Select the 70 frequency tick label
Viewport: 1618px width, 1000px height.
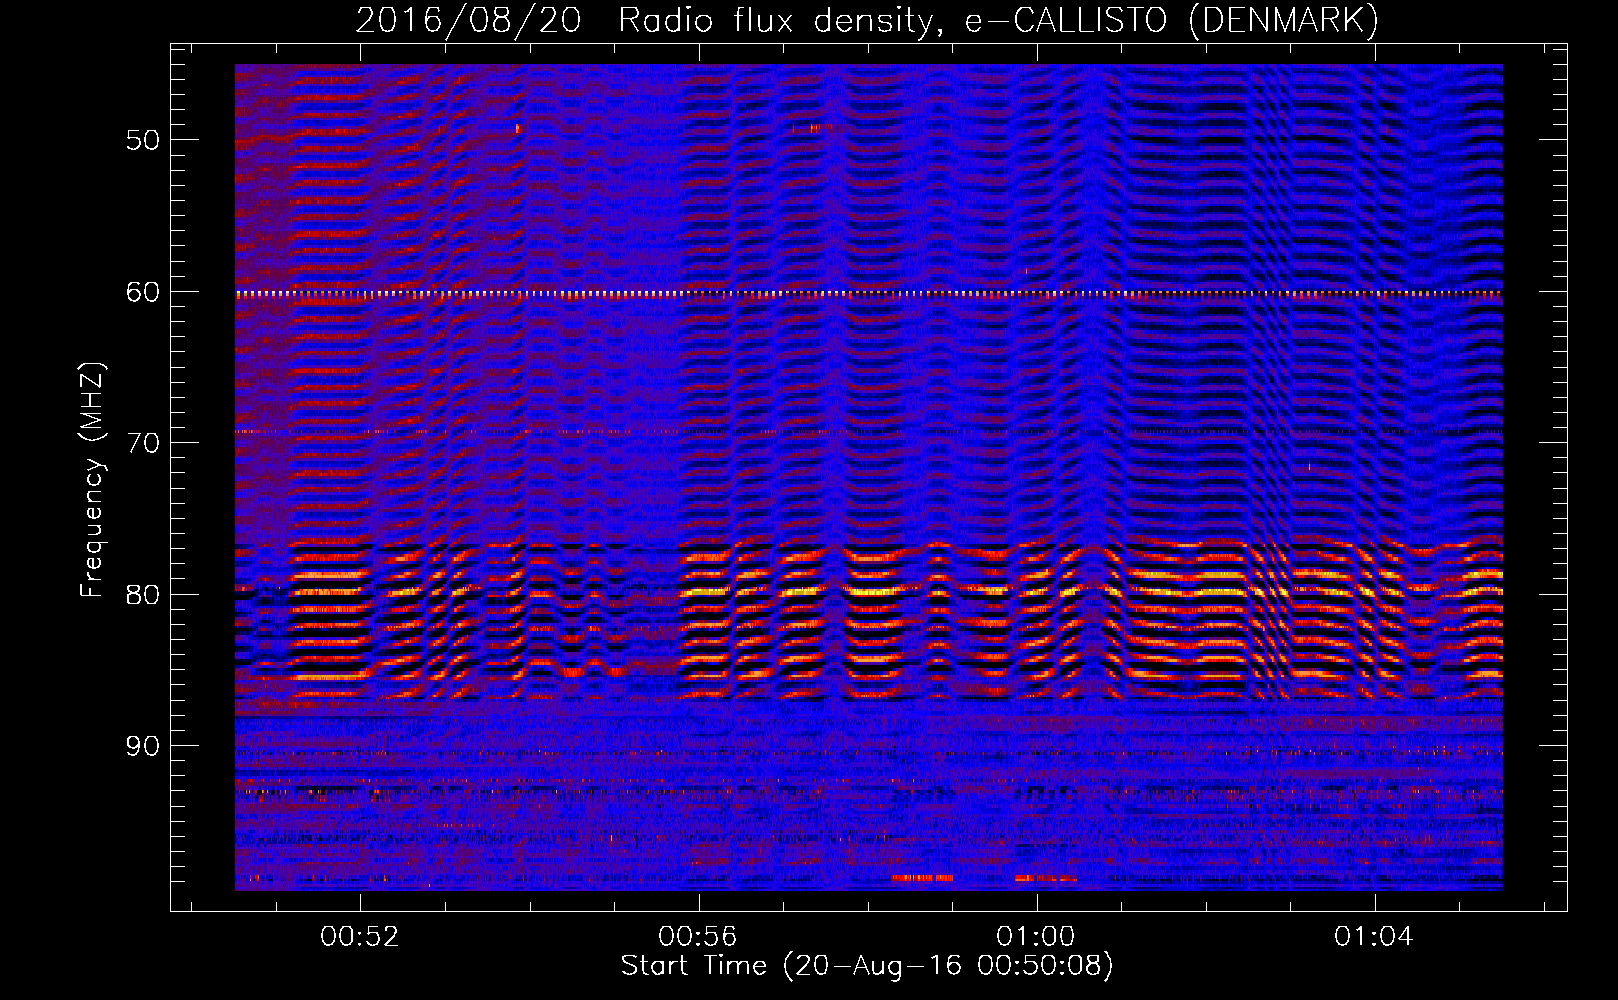[x=143, y=443]
